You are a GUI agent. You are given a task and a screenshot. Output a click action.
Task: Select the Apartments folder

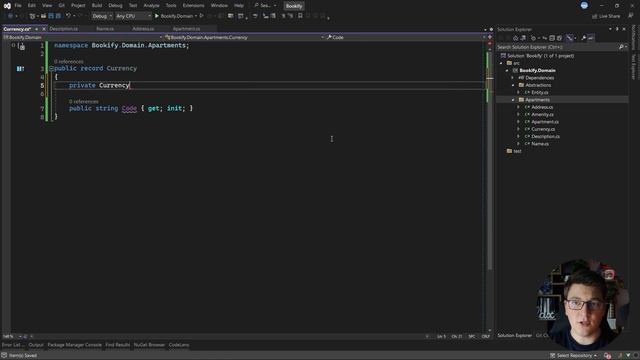[x=537, y=100]
